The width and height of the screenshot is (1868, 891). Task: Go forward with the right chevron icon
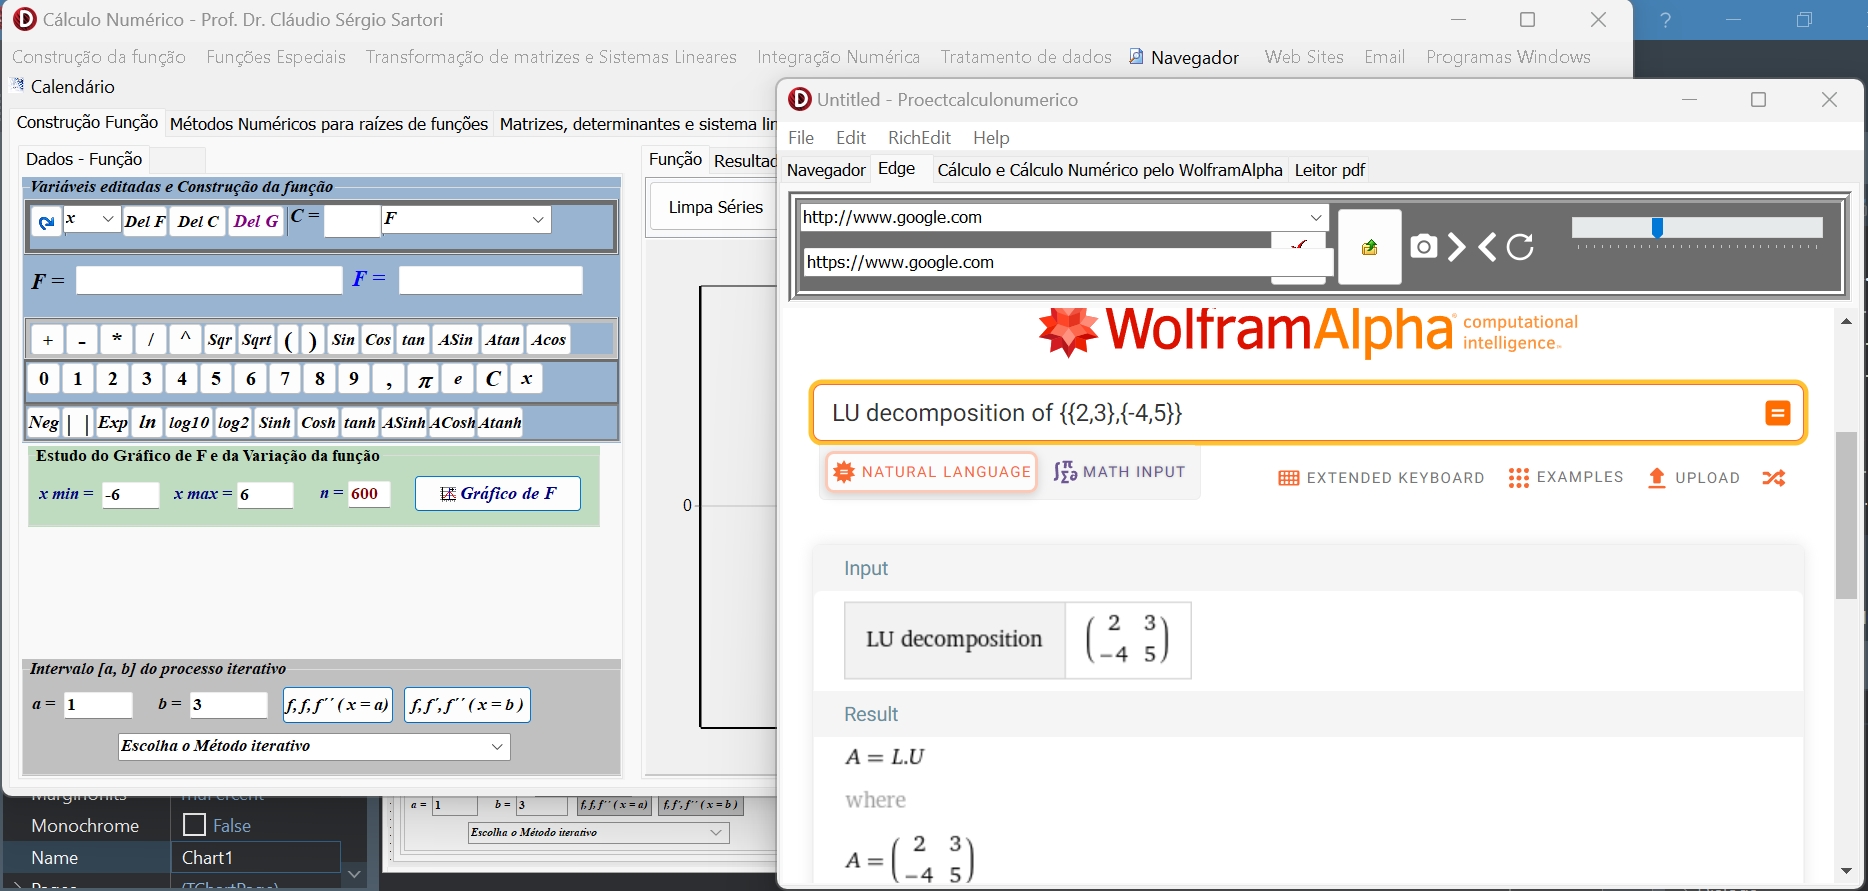[x=1456, y=247]
